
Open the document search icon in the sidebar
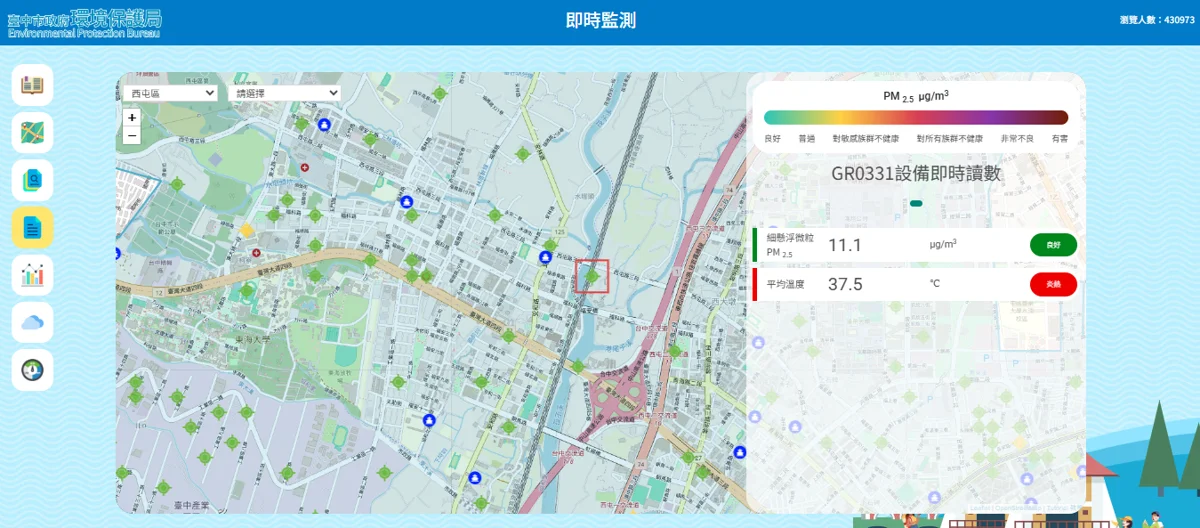[x=32, y=180]
